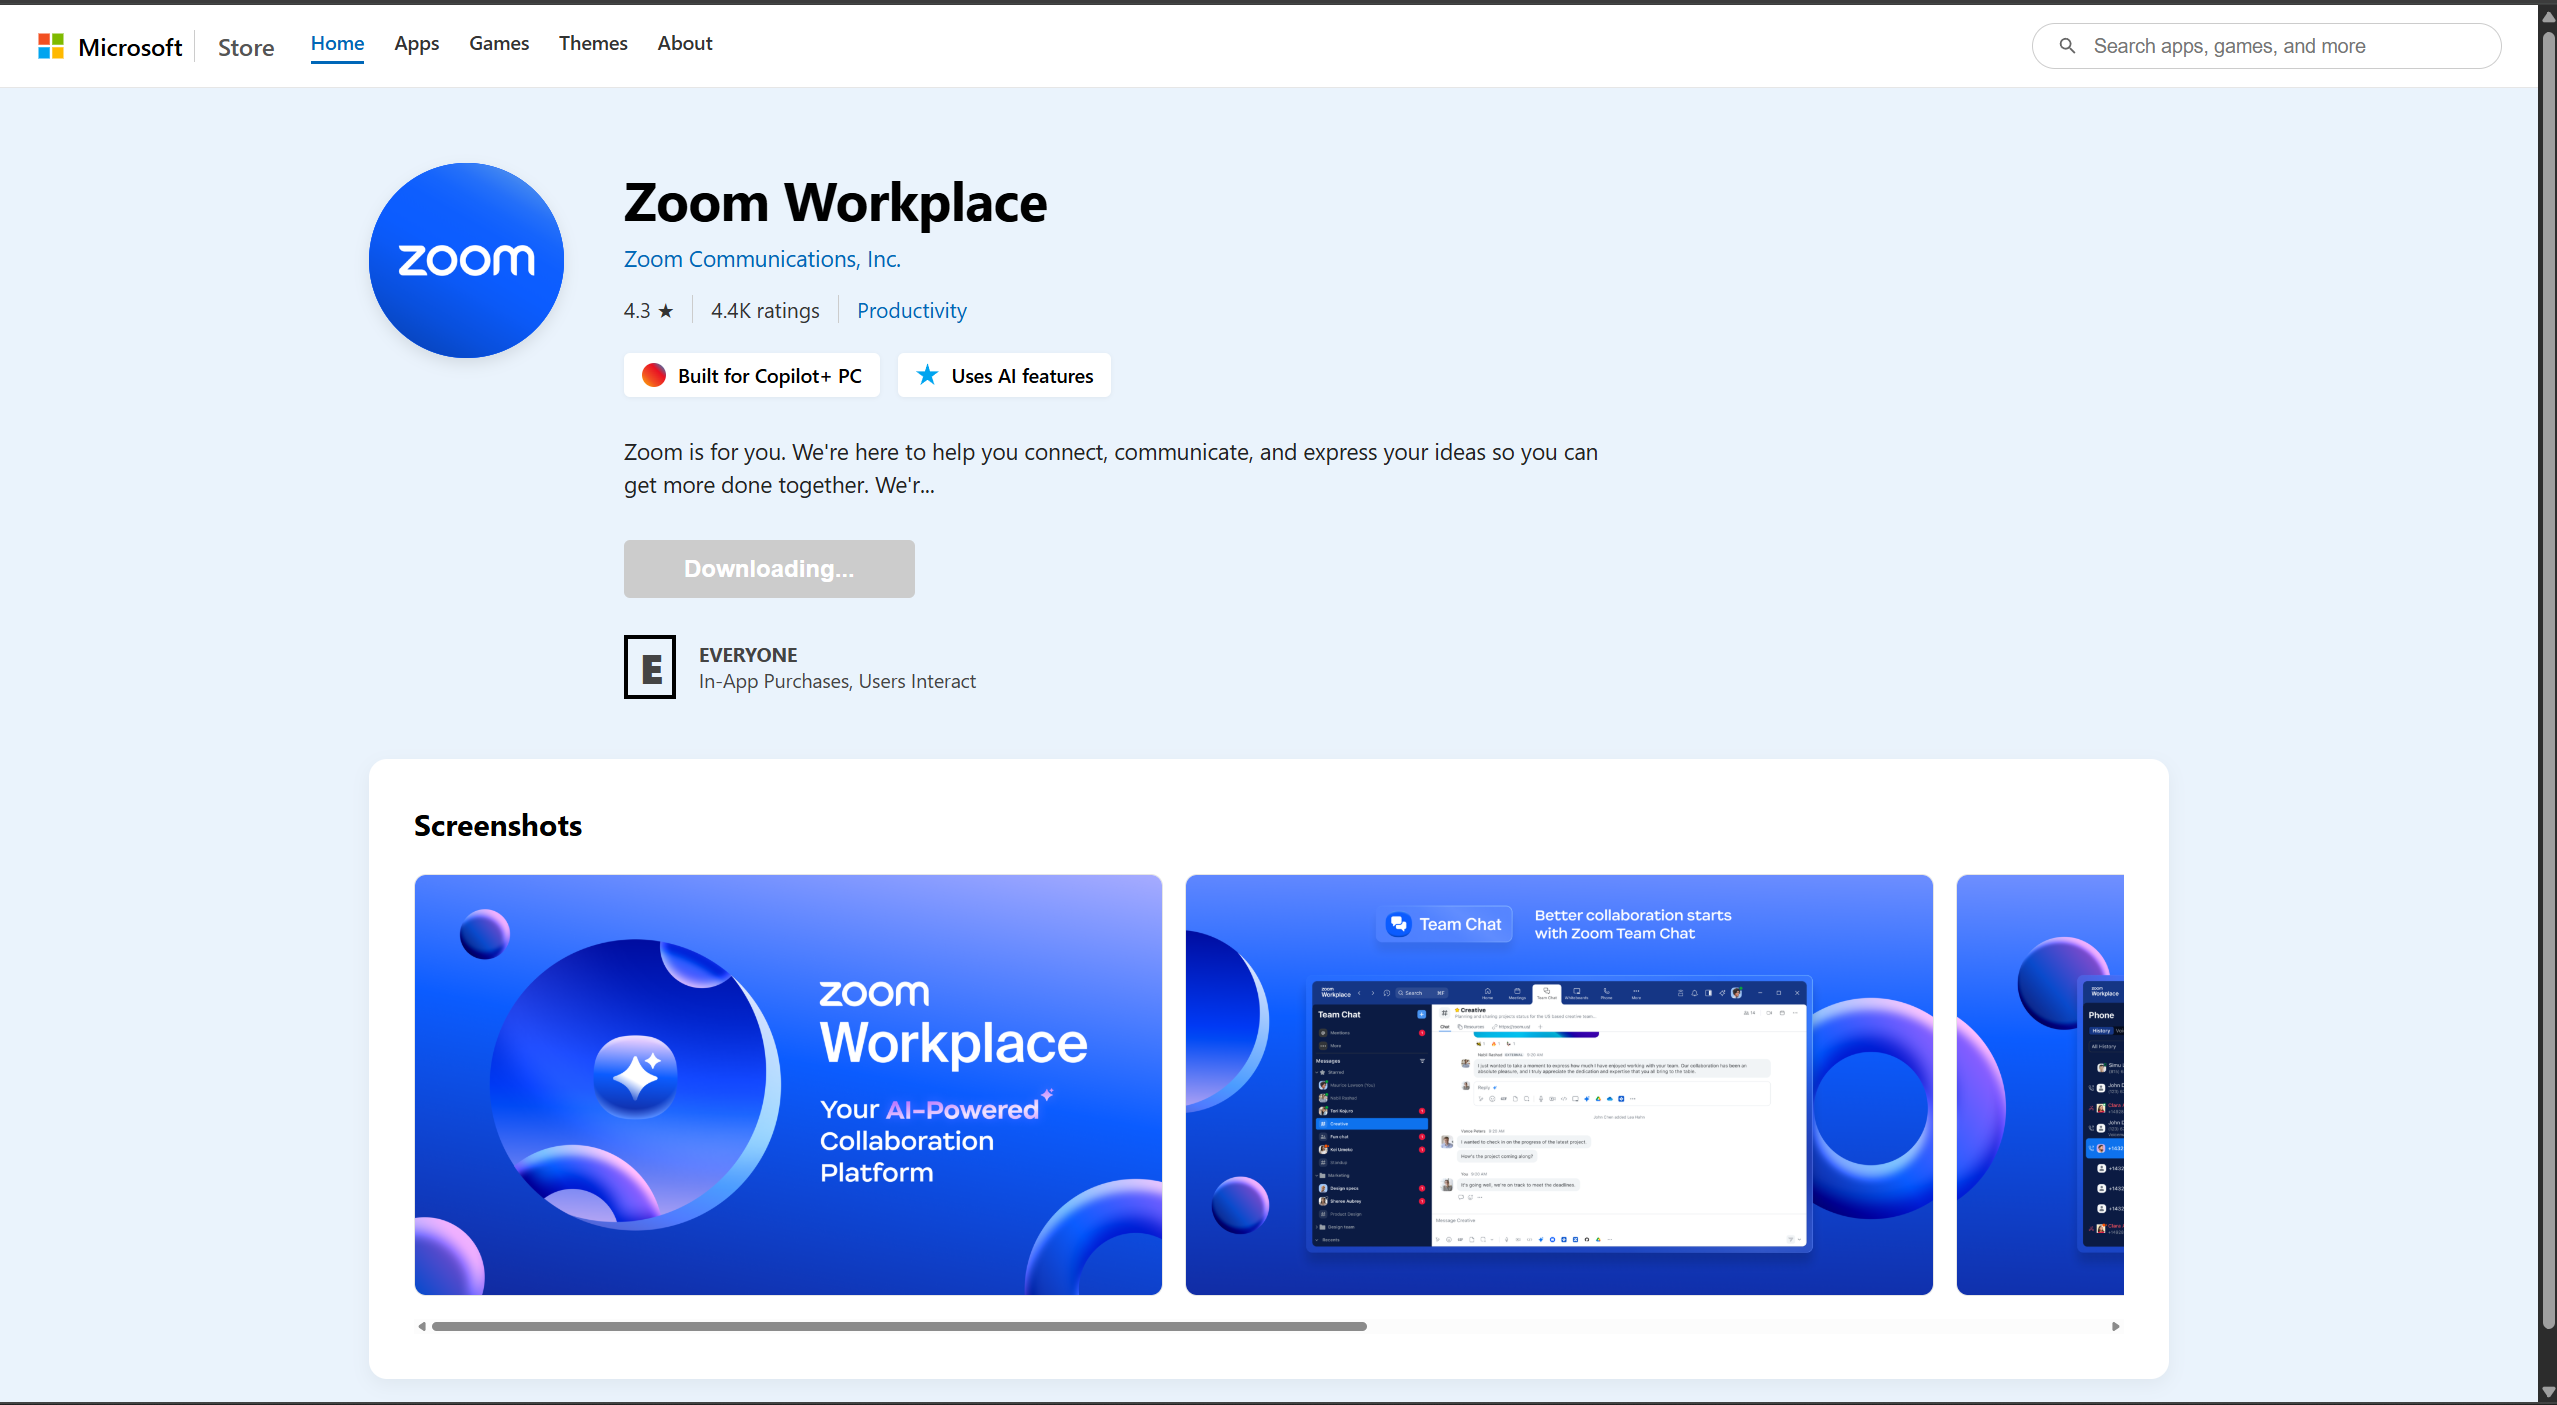The image size is (2557, 1405).
Task: Click In-App Purchases, Users Interact text
Action: [x=837, y=681]
